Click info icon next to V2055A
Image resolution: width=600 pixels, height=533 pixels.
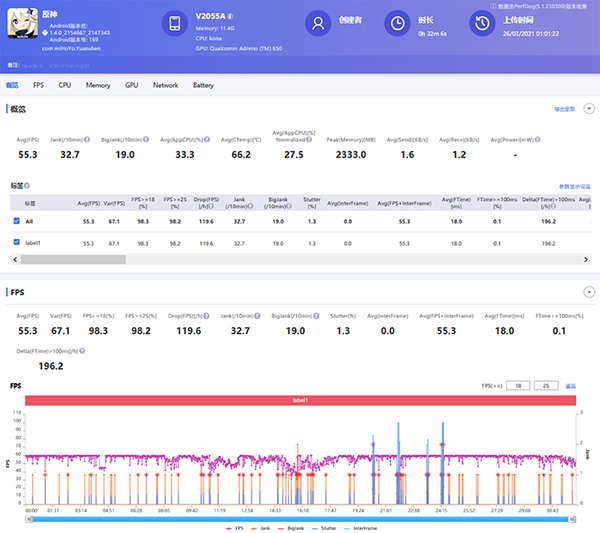230,16
